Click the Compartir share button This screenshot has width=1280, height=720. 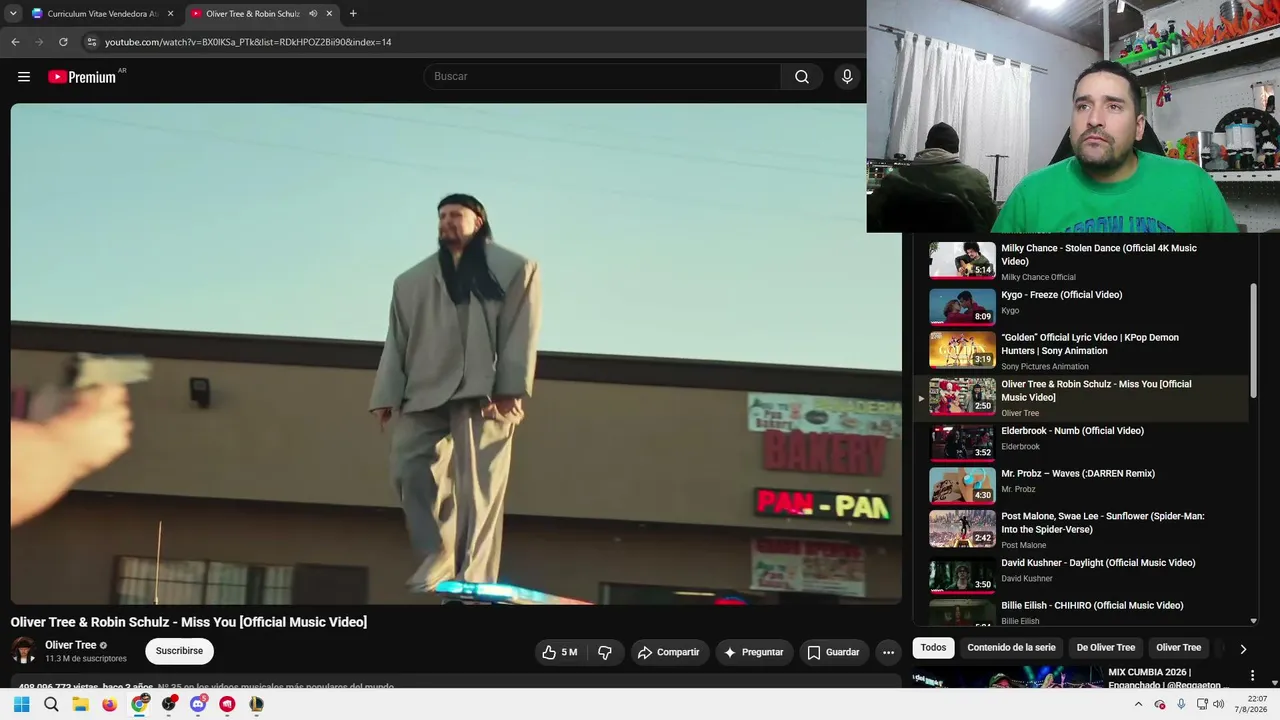point(669,652)
